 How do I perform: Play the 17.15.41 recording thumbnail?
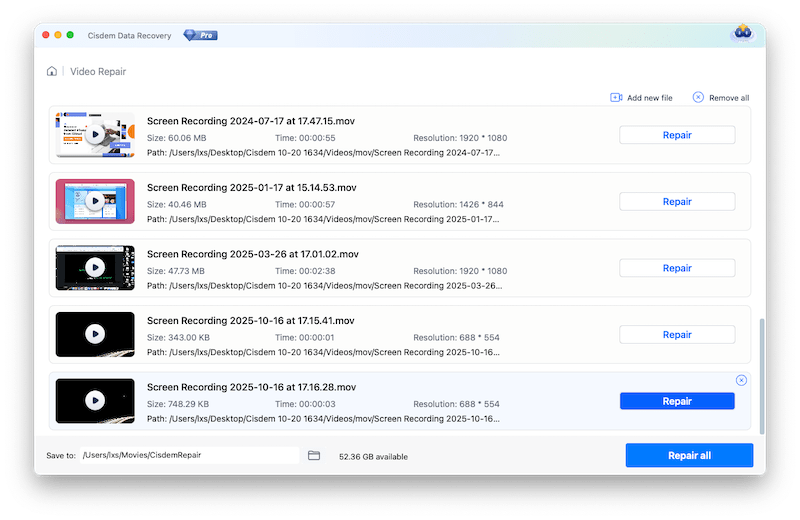(x=95, y=334)
